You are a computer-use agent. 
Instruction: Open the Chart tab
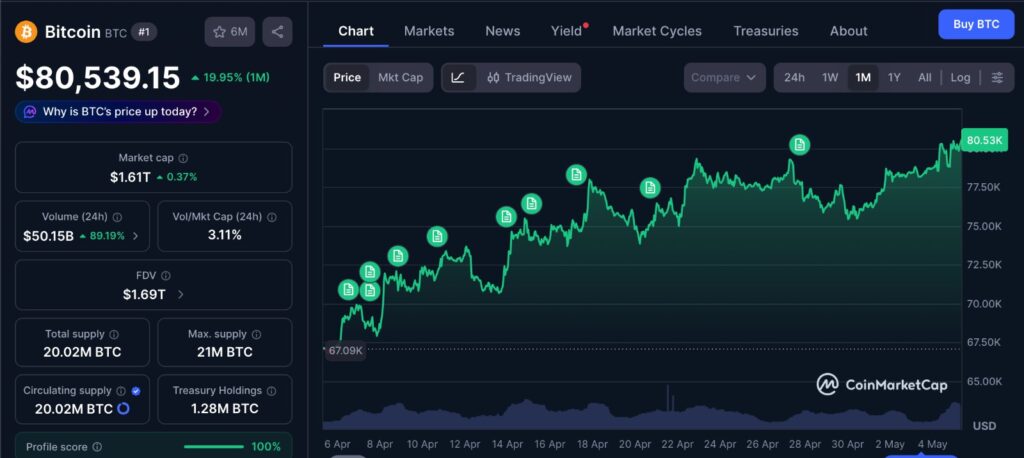356,31
